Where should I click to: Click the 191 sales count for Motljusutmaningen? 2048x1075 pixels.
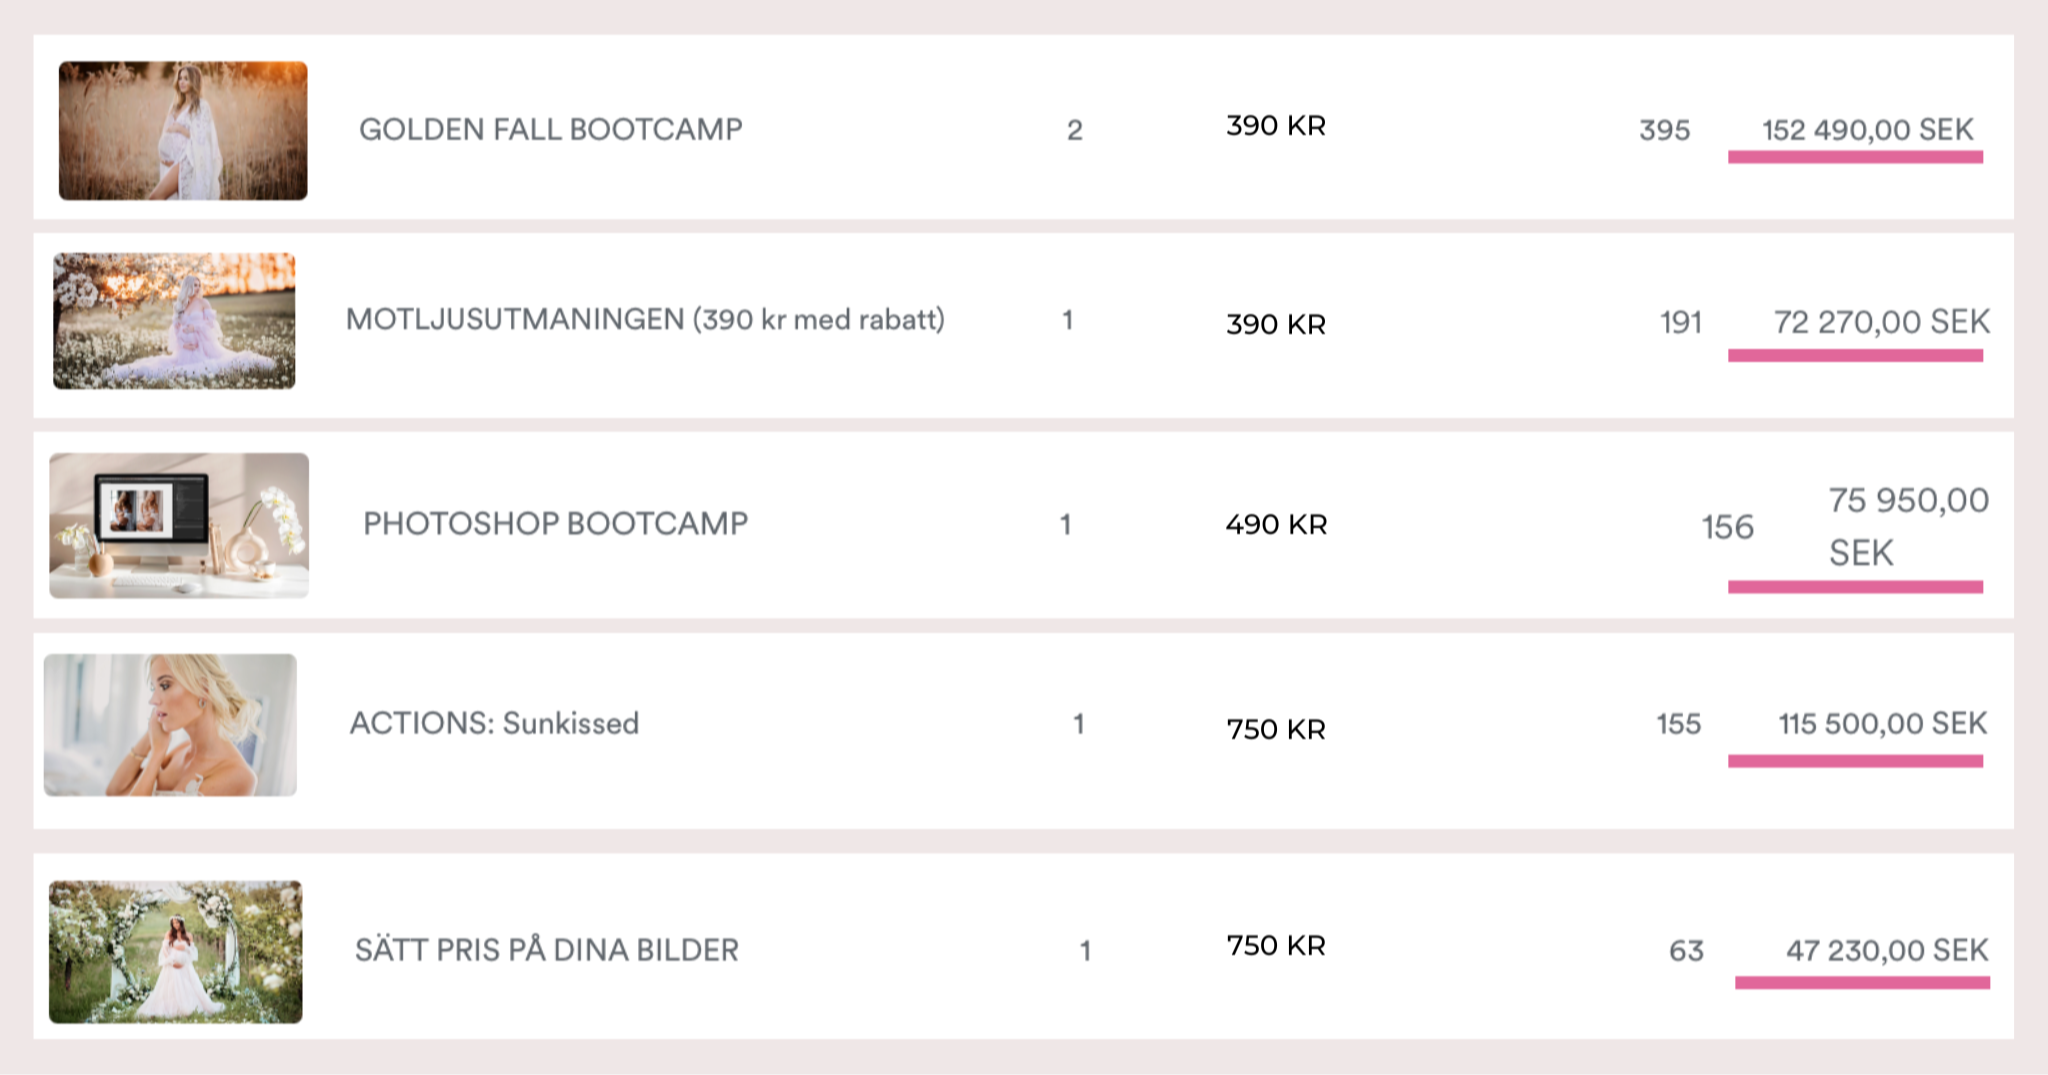[x=1680, y=322]
